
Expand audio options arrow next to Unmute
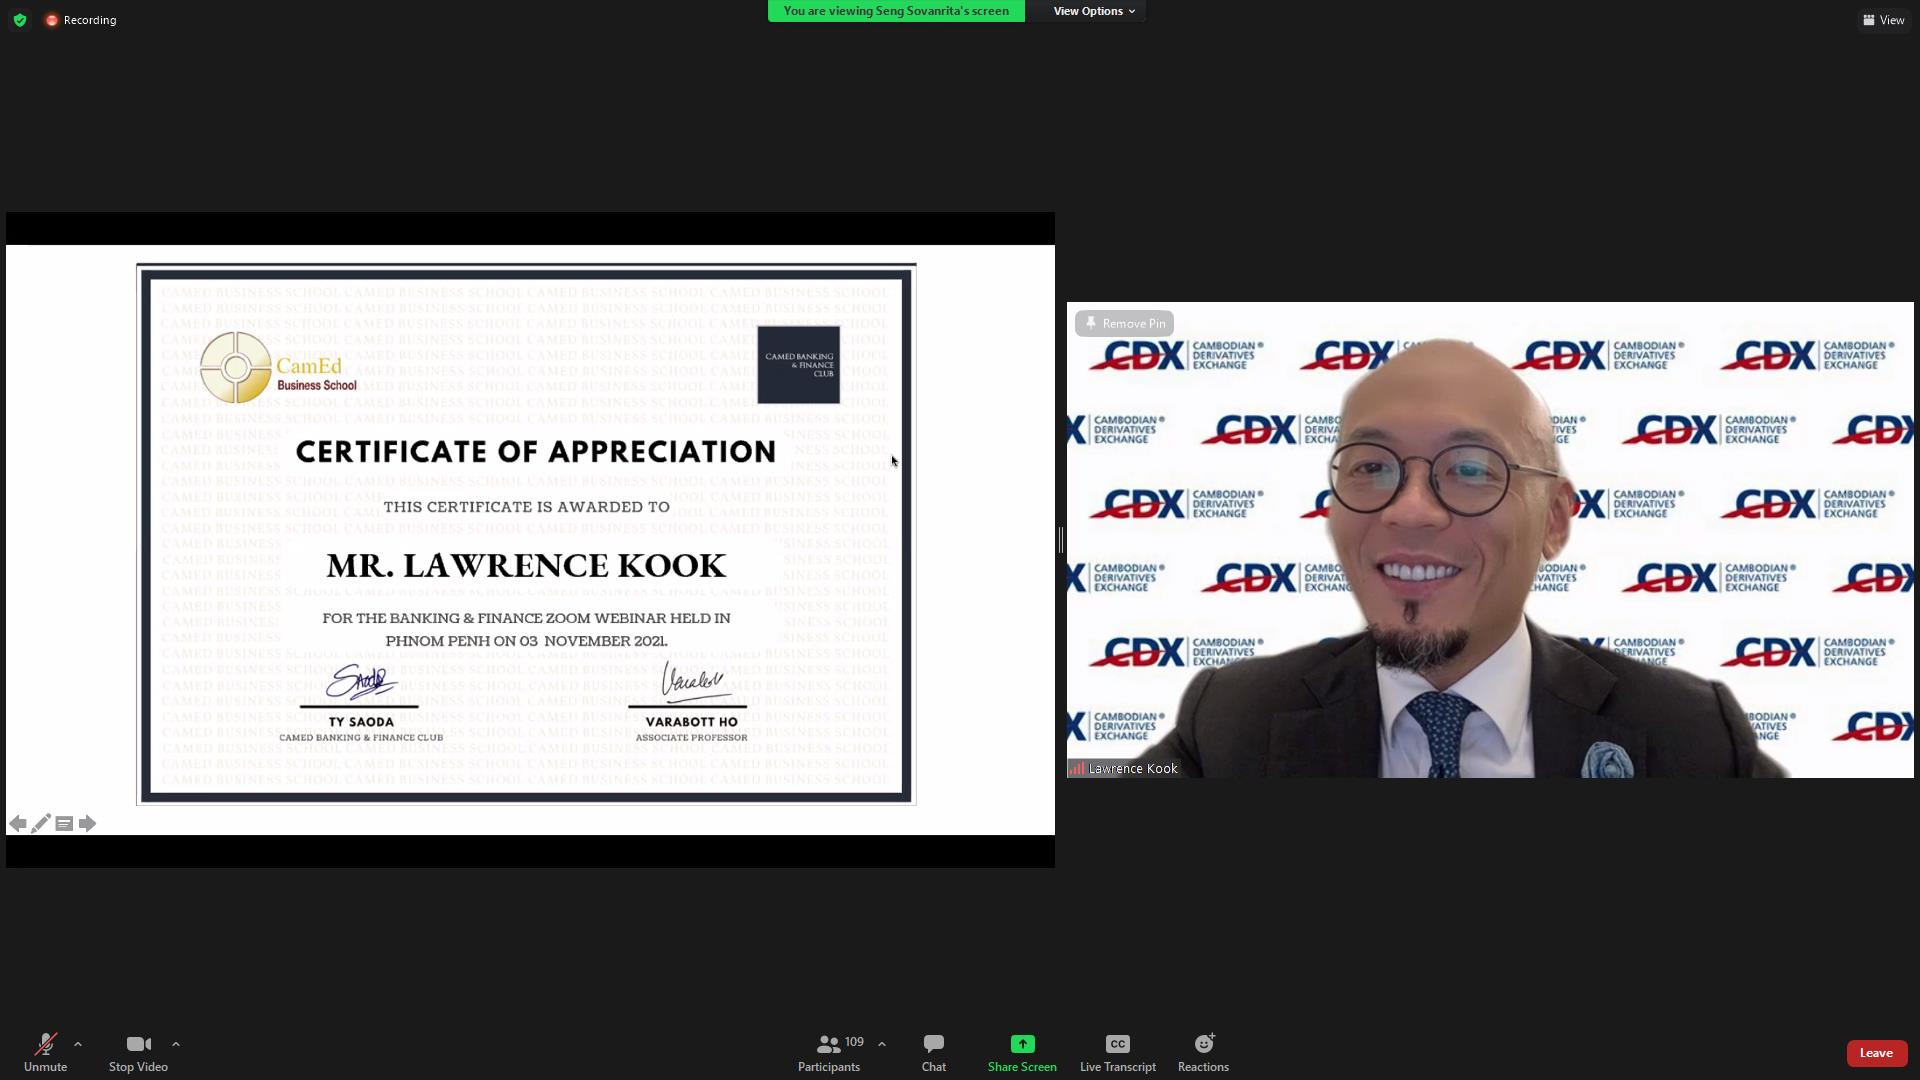click(78, 1044)
